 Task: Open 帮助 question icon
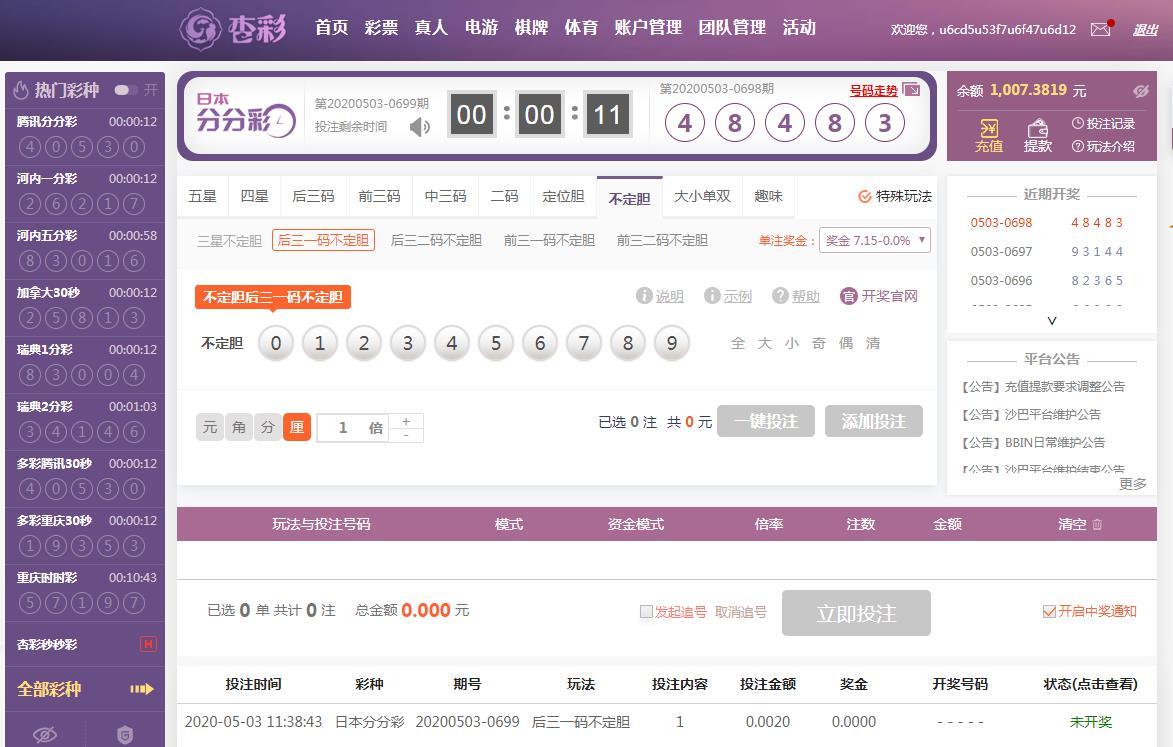(780, 295)
